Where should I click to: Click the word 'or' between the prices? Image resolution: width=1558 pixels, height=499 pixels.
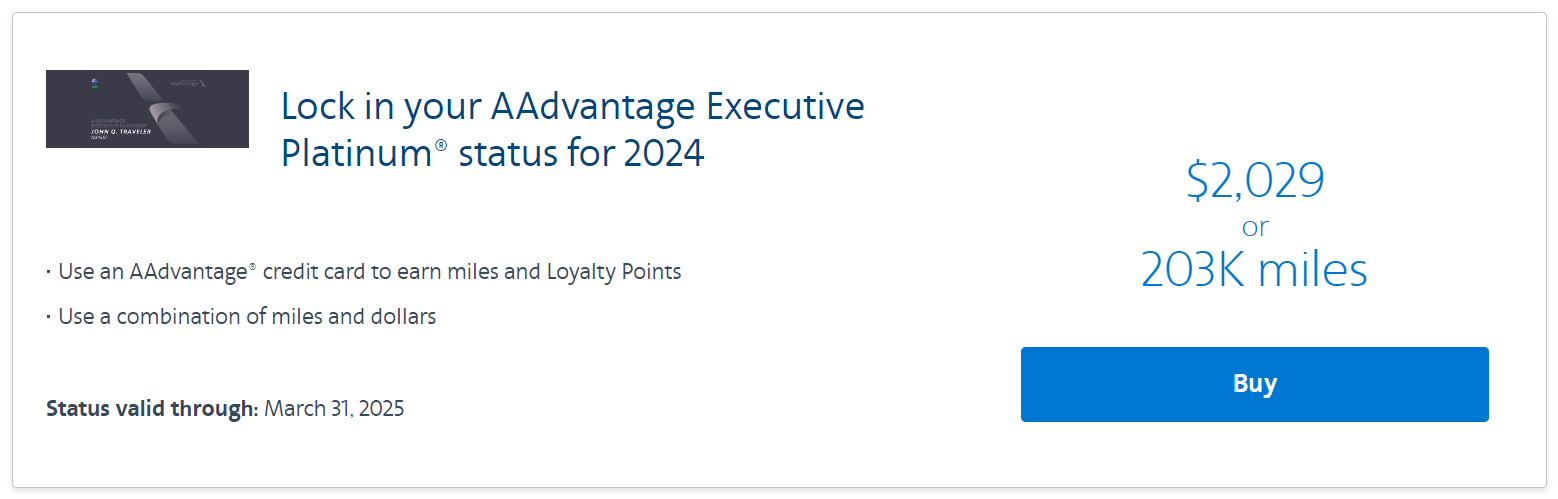(x=1255, y=227)
